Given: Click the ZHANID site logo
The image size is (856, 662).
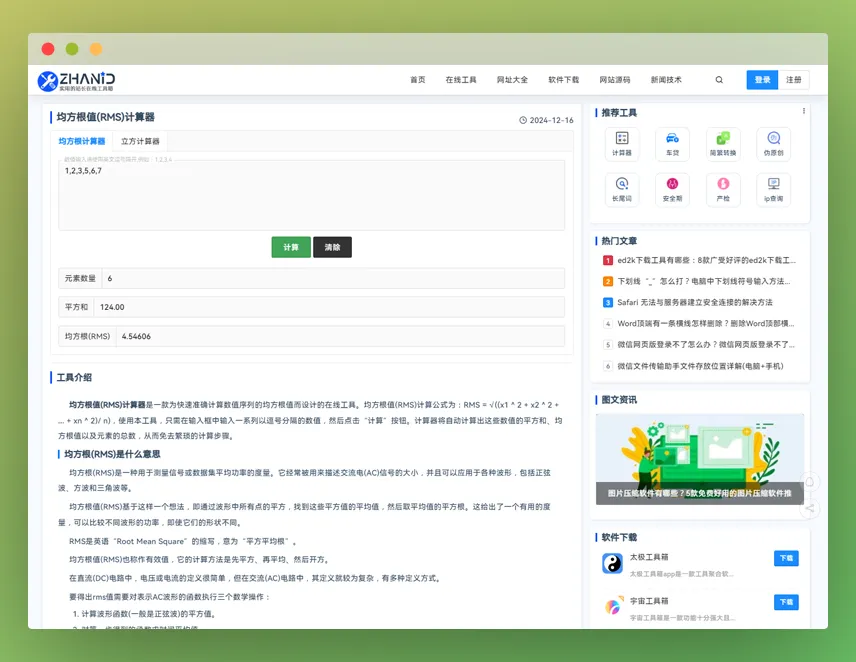Looking at the screenshot, I should [x=76, y=80].
